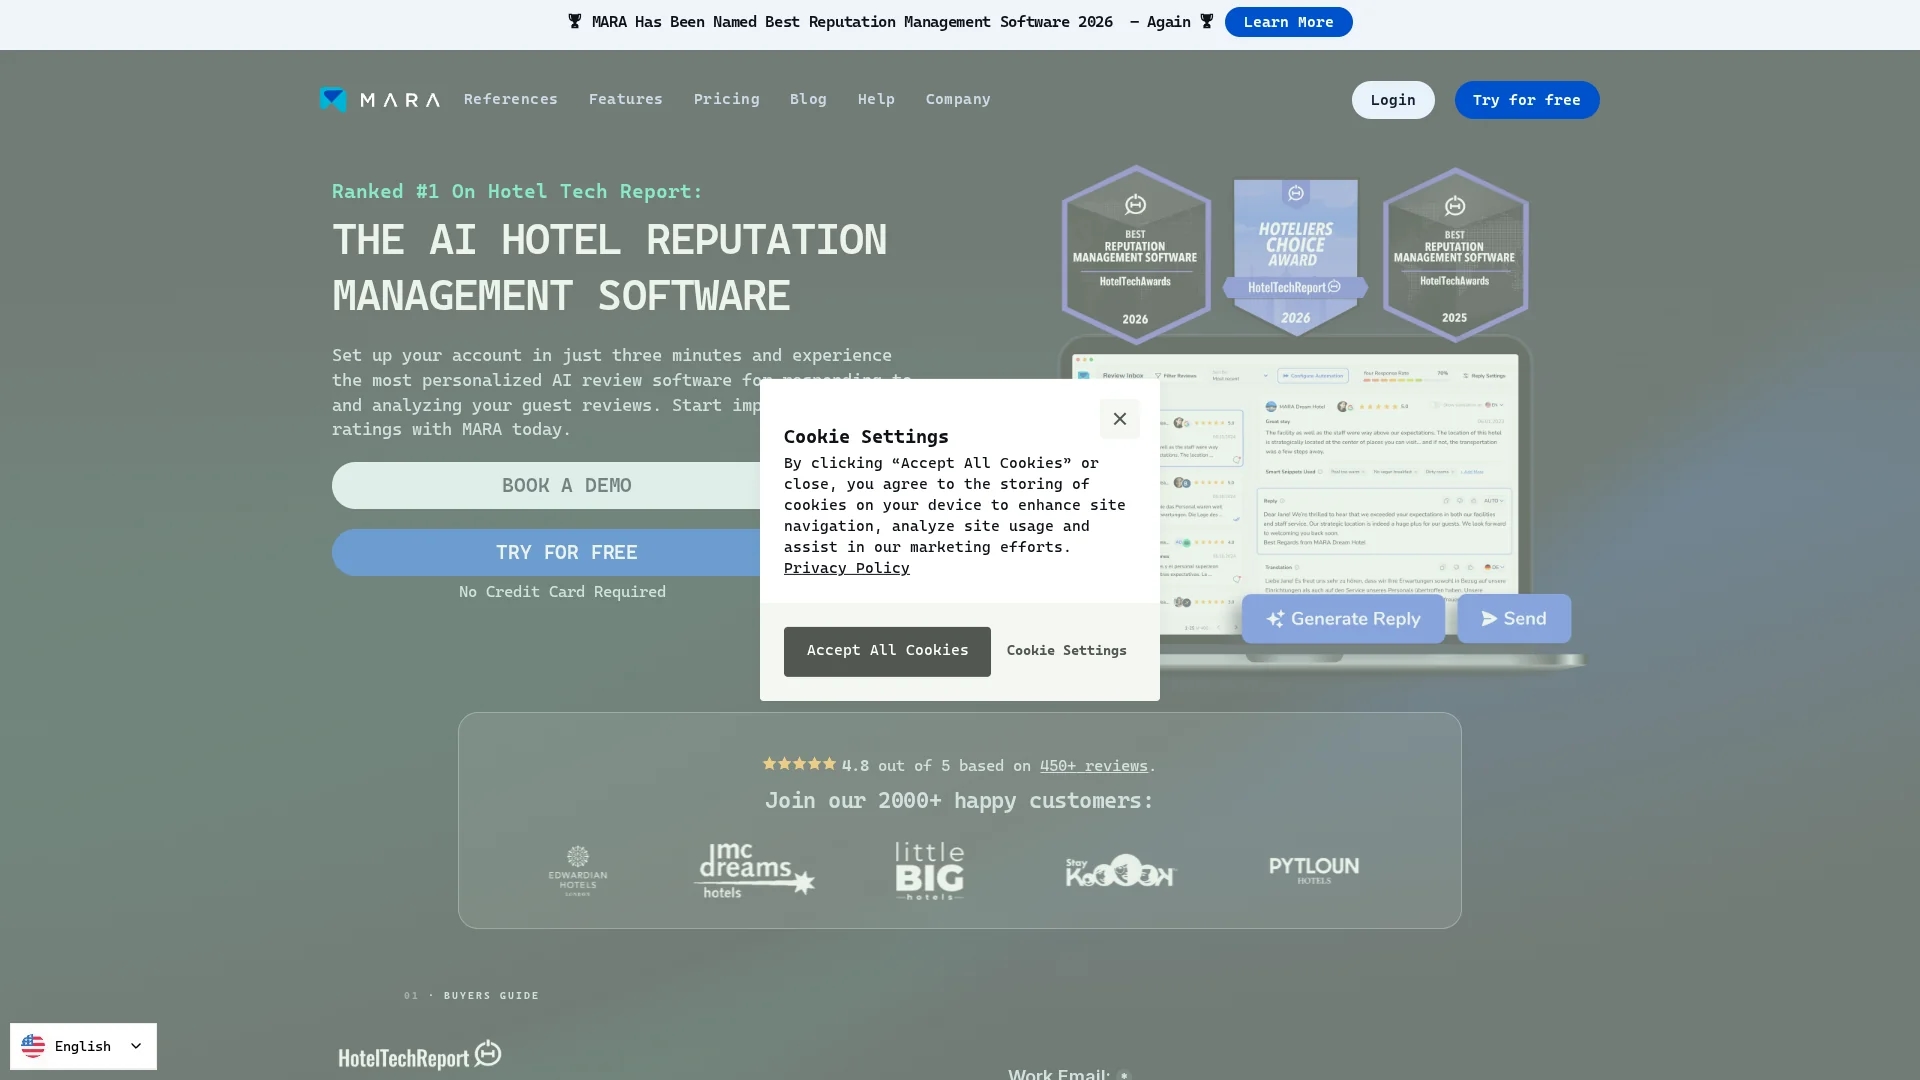Click the Little Big Hotels logo

[x=929, y=871]
